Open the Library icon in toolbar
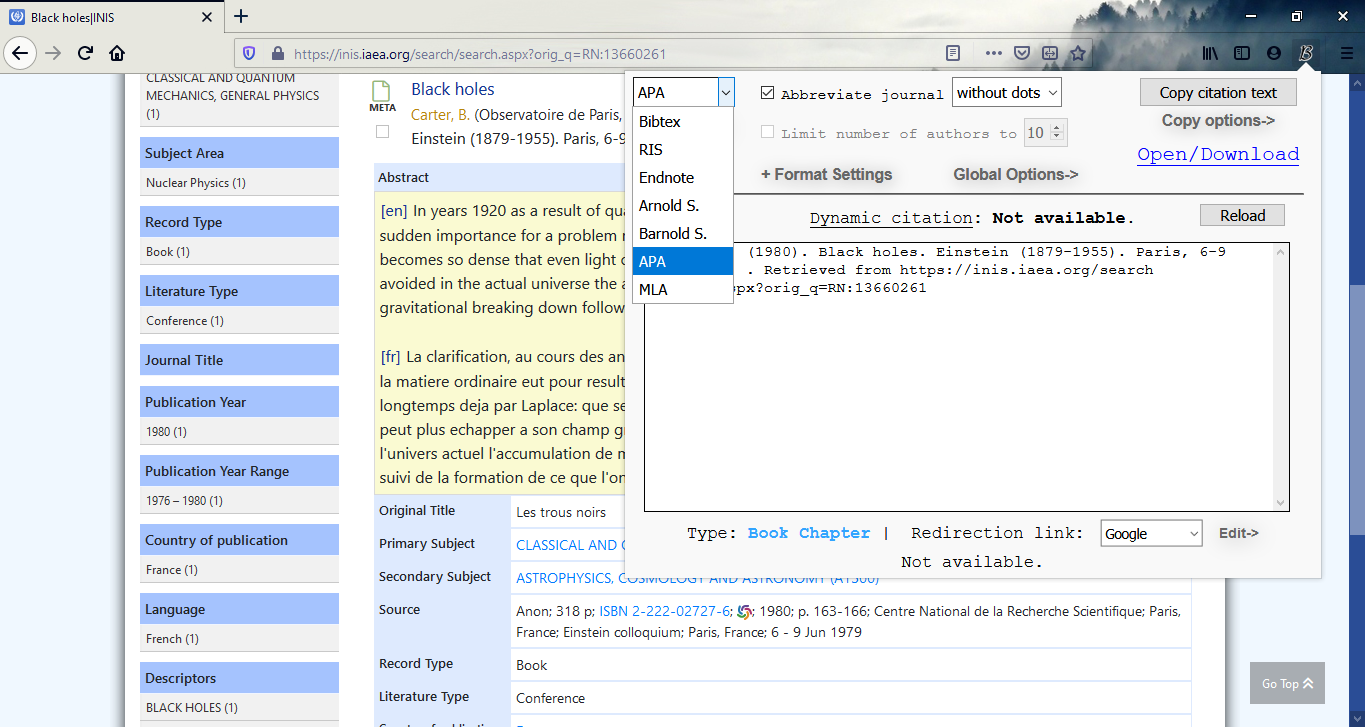Viewport: 1365px width, 727px height. [1211, 53]
